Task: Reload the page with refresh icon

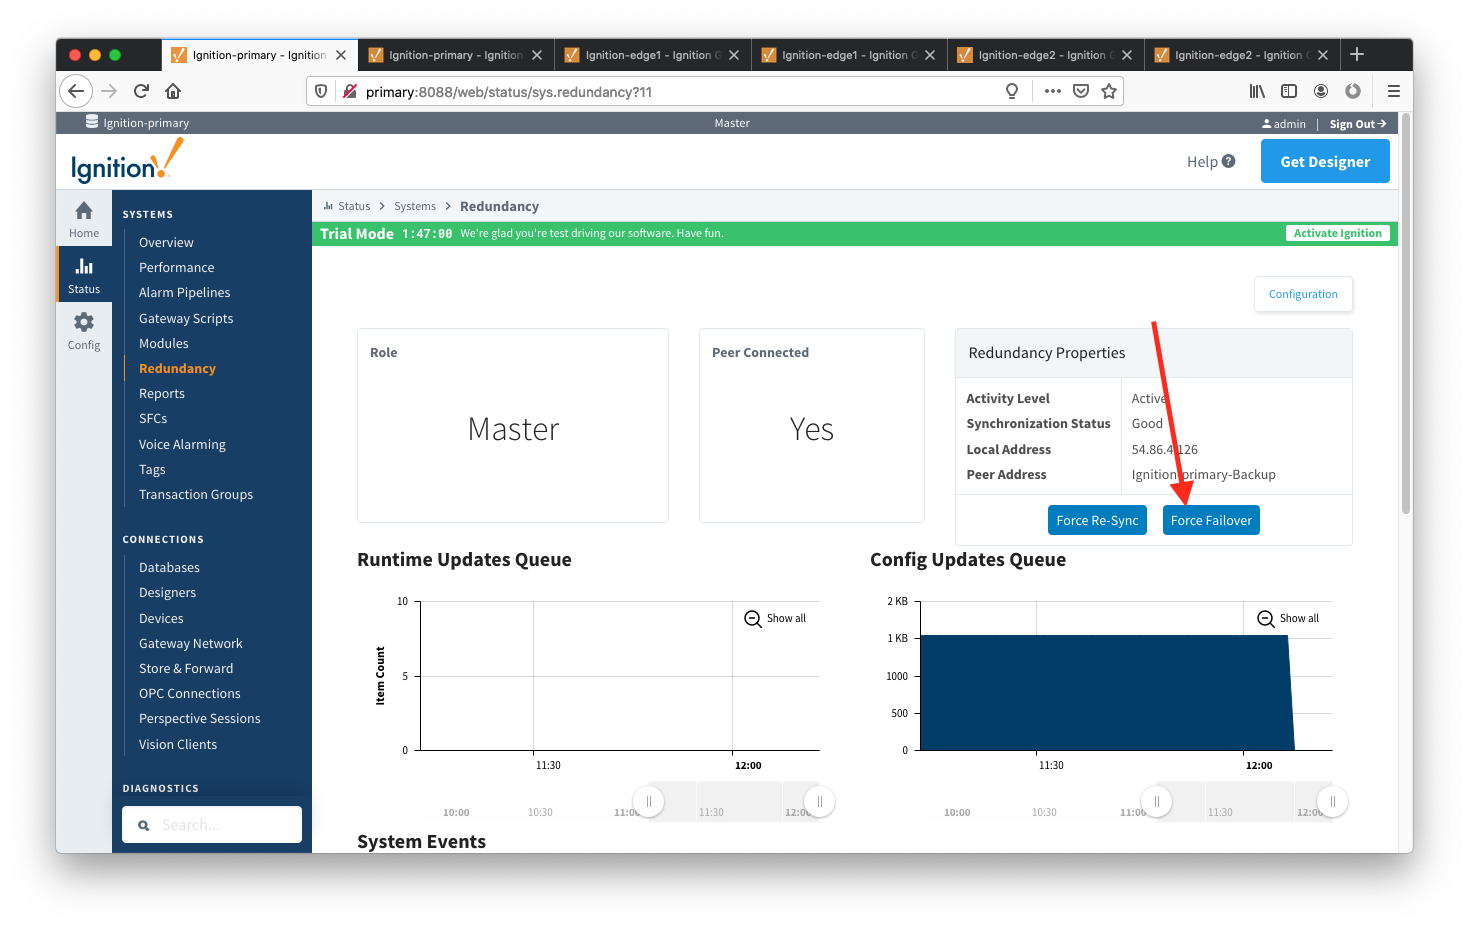Action: (141, 91)
